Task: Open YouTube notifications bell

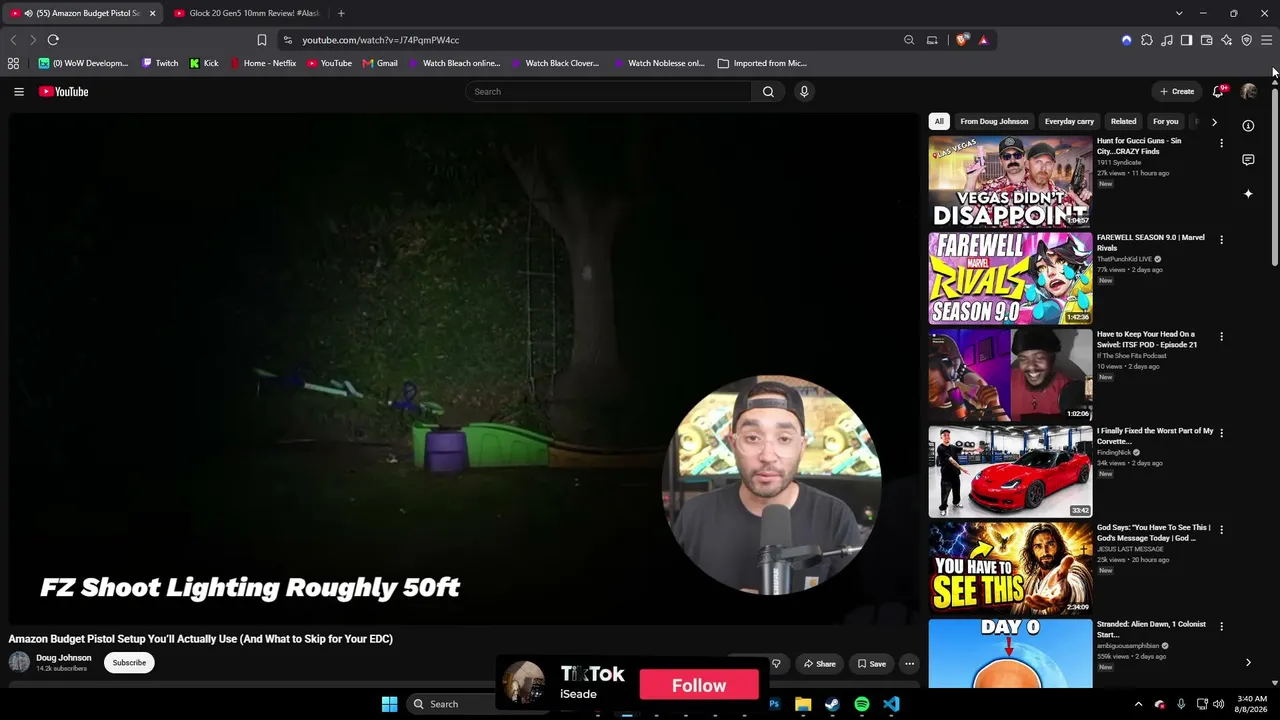Action: [1218, 92]
